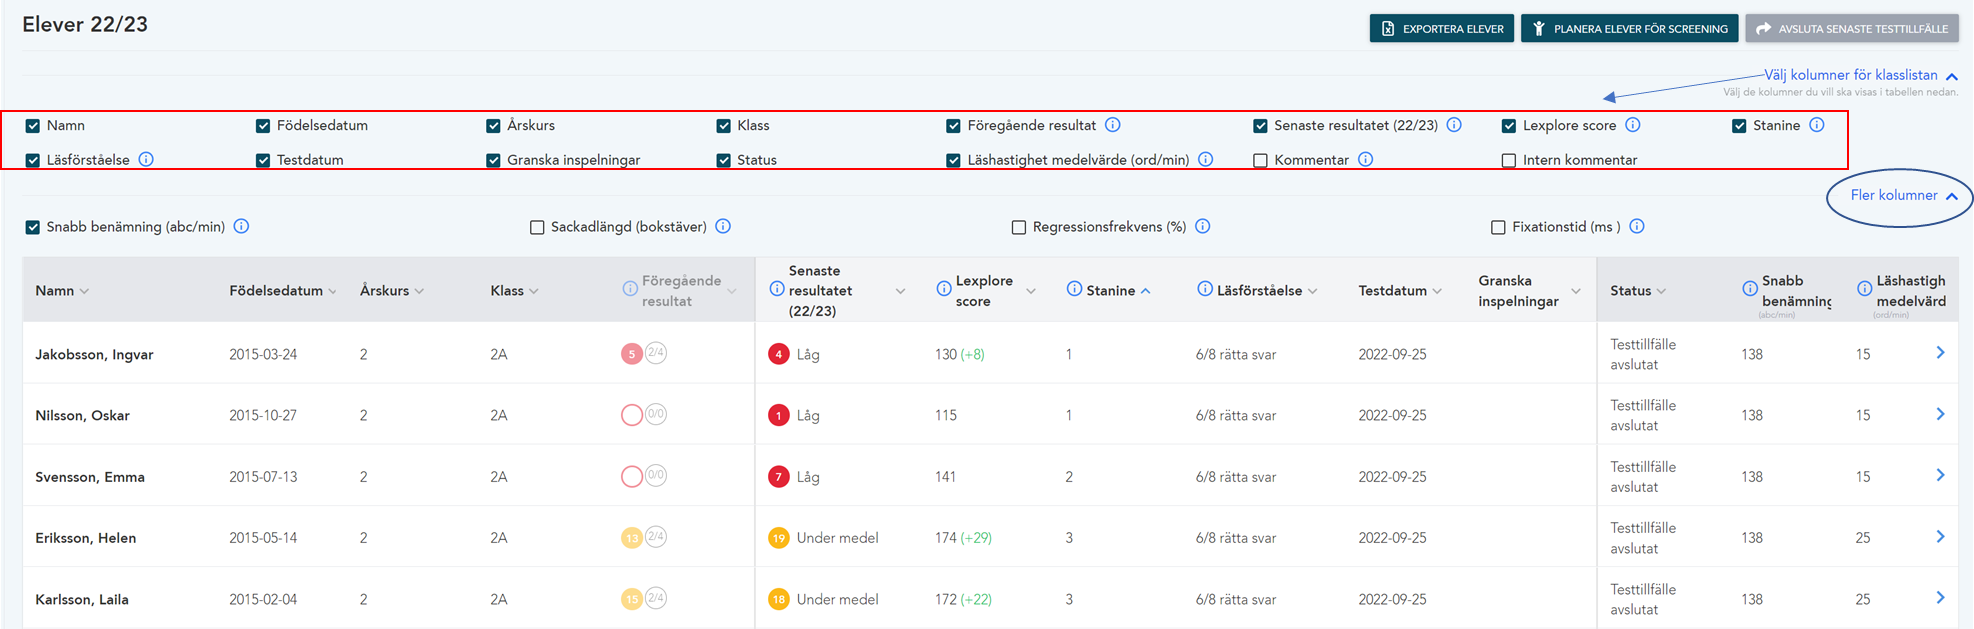Toggle the Födelsedatum column checkbox
1974x629 pixels.
tap(263, 126)
